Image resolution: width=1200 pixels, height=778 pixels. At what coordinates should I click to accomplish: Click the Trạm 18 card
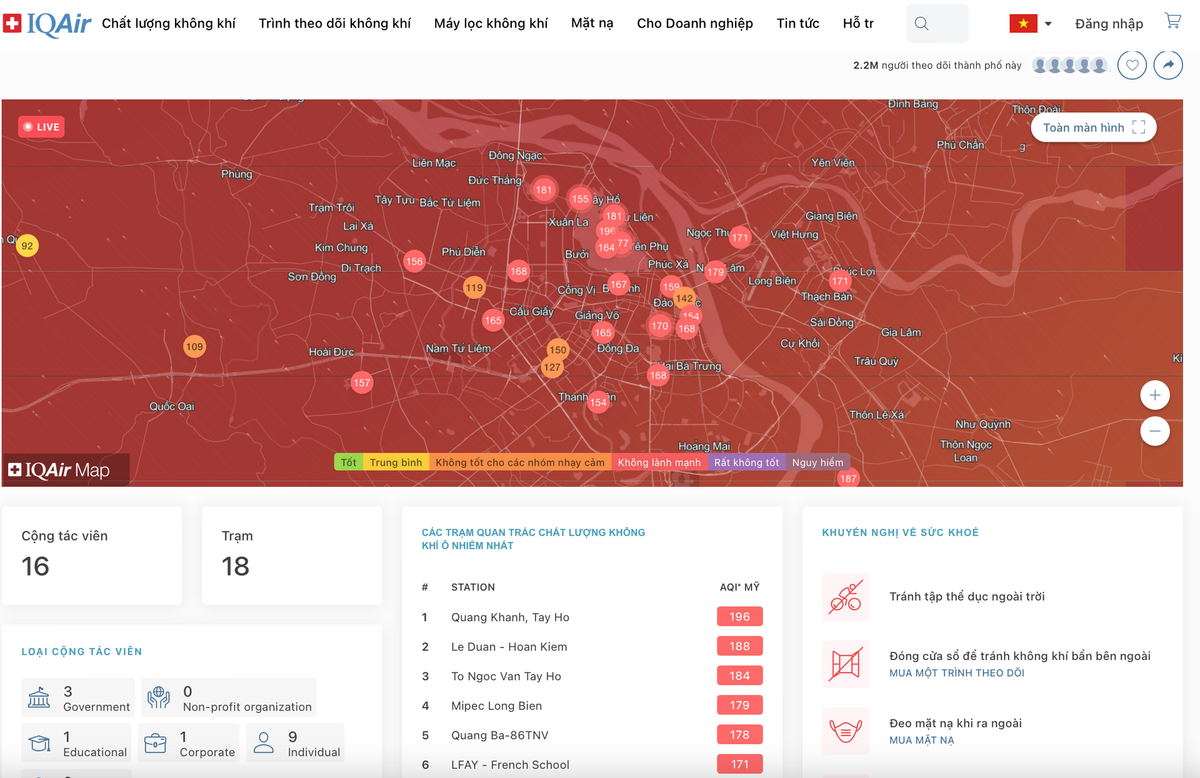pos(292,555)
